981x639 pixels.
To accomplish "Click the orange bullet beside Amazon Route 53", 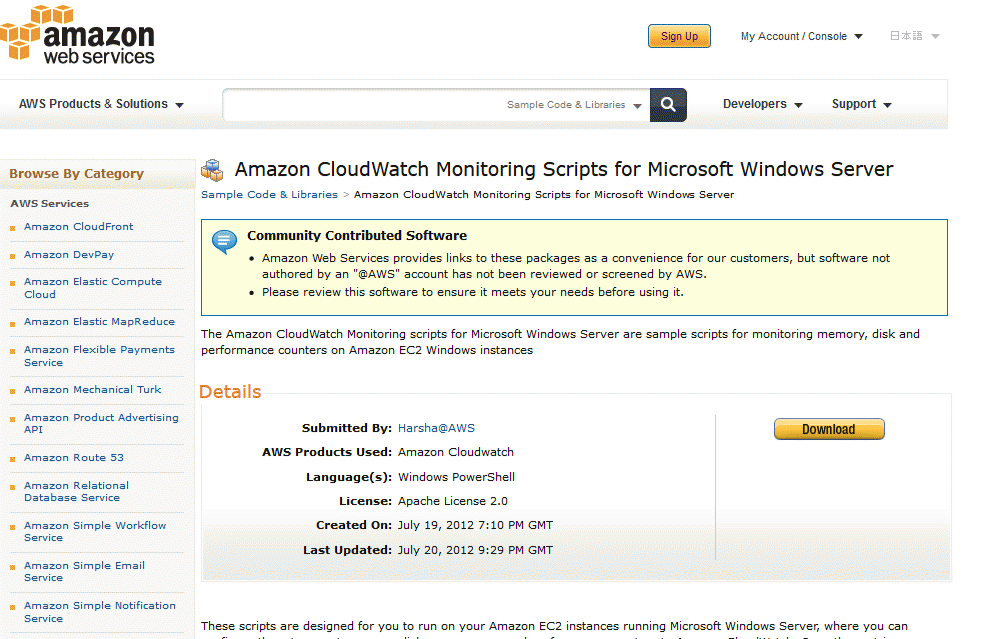I will coord(13,459).
